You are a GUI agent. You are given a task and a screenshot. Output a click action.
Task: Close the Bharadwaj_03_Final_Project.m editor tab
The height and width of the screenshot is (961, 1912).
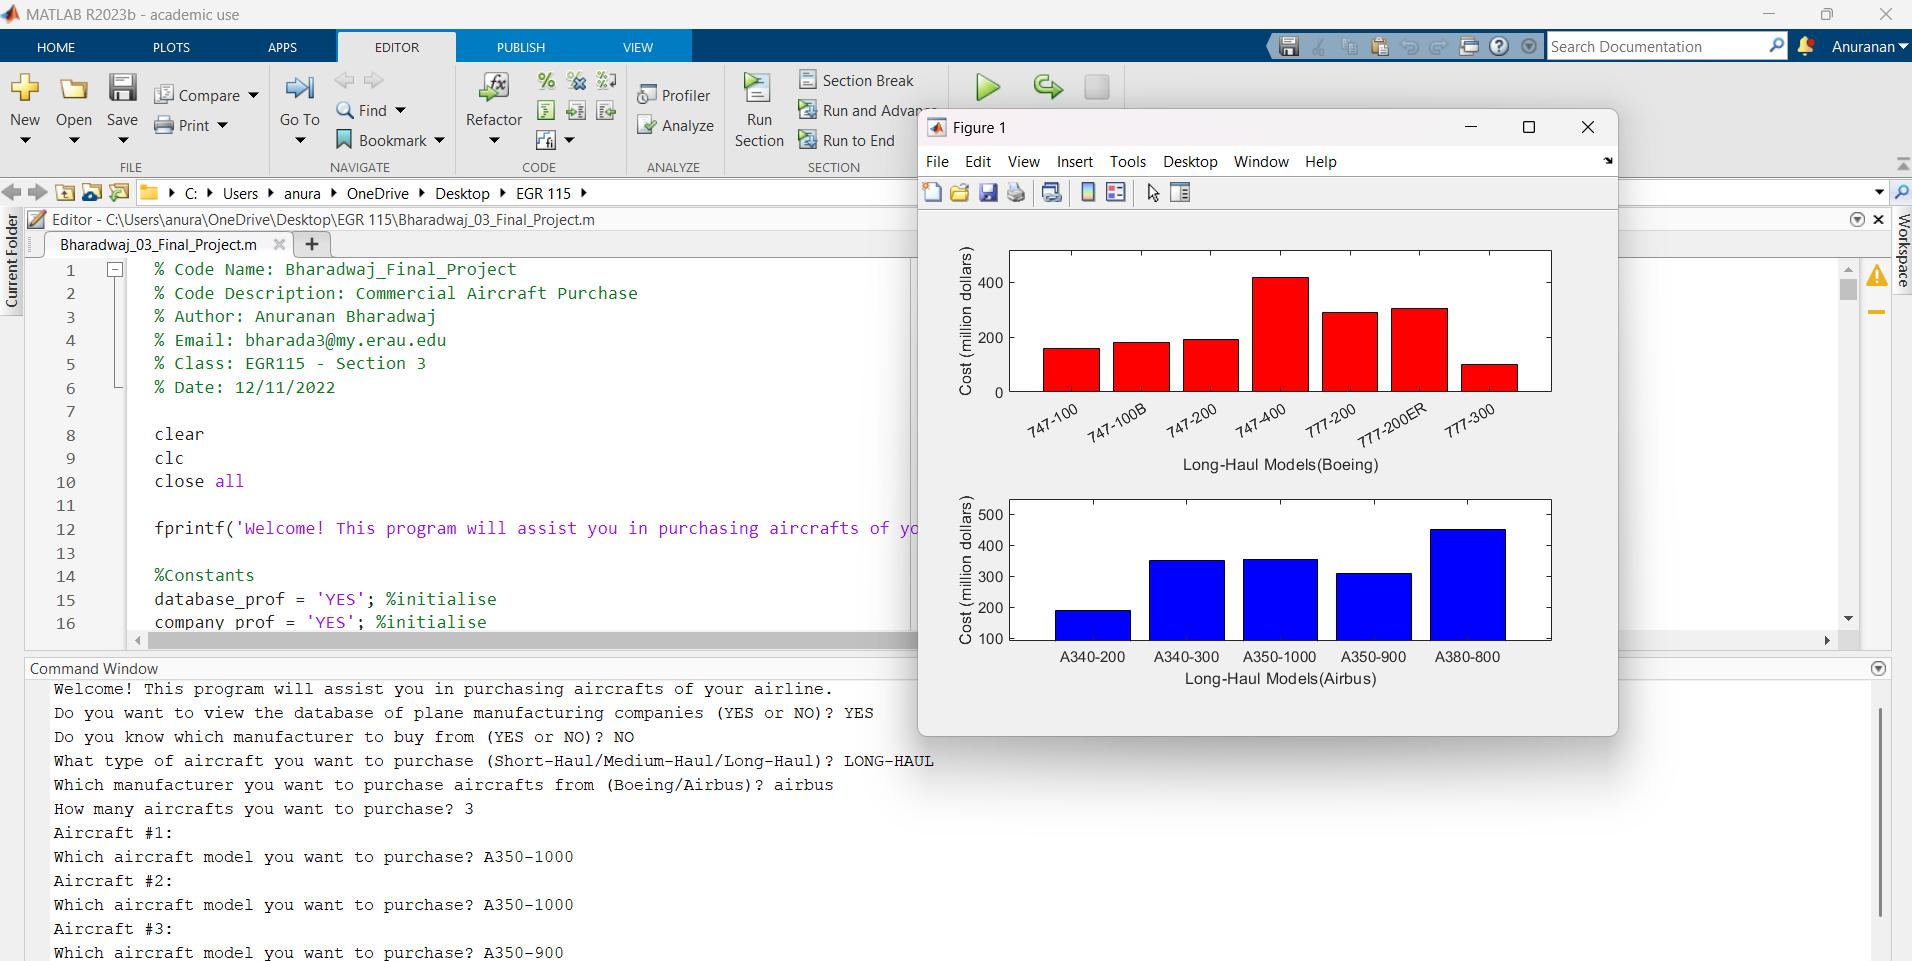click(280, 244)
